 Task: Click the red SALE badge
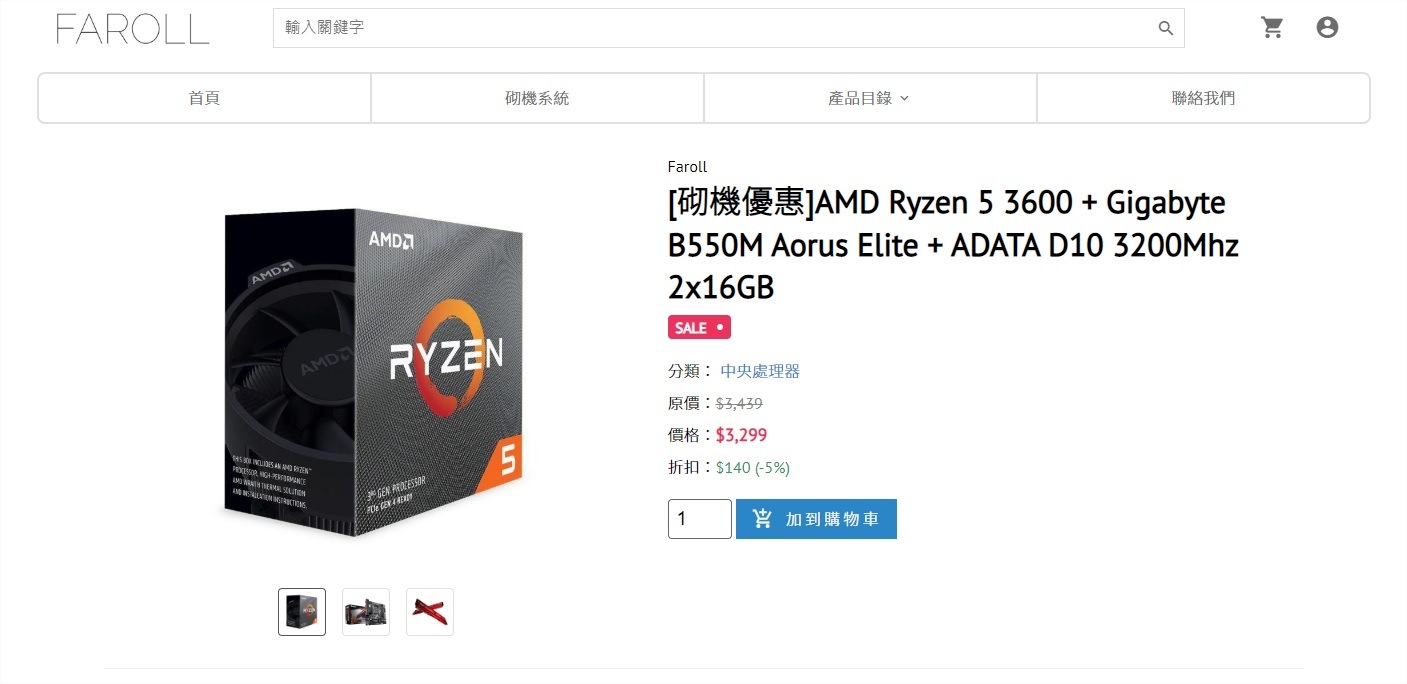click(x=699, y=327)
